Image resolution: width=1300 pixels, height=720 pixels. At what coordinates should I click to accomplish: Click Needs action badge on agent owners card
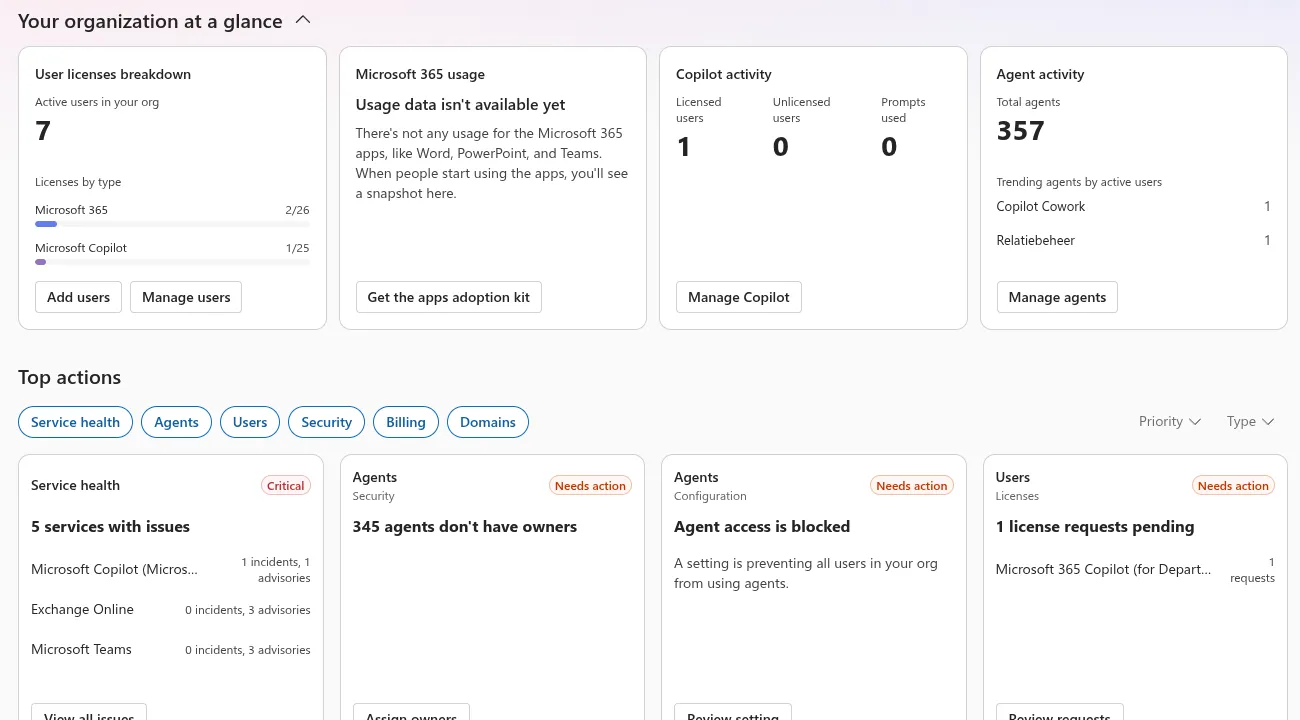tap(590, 486)
